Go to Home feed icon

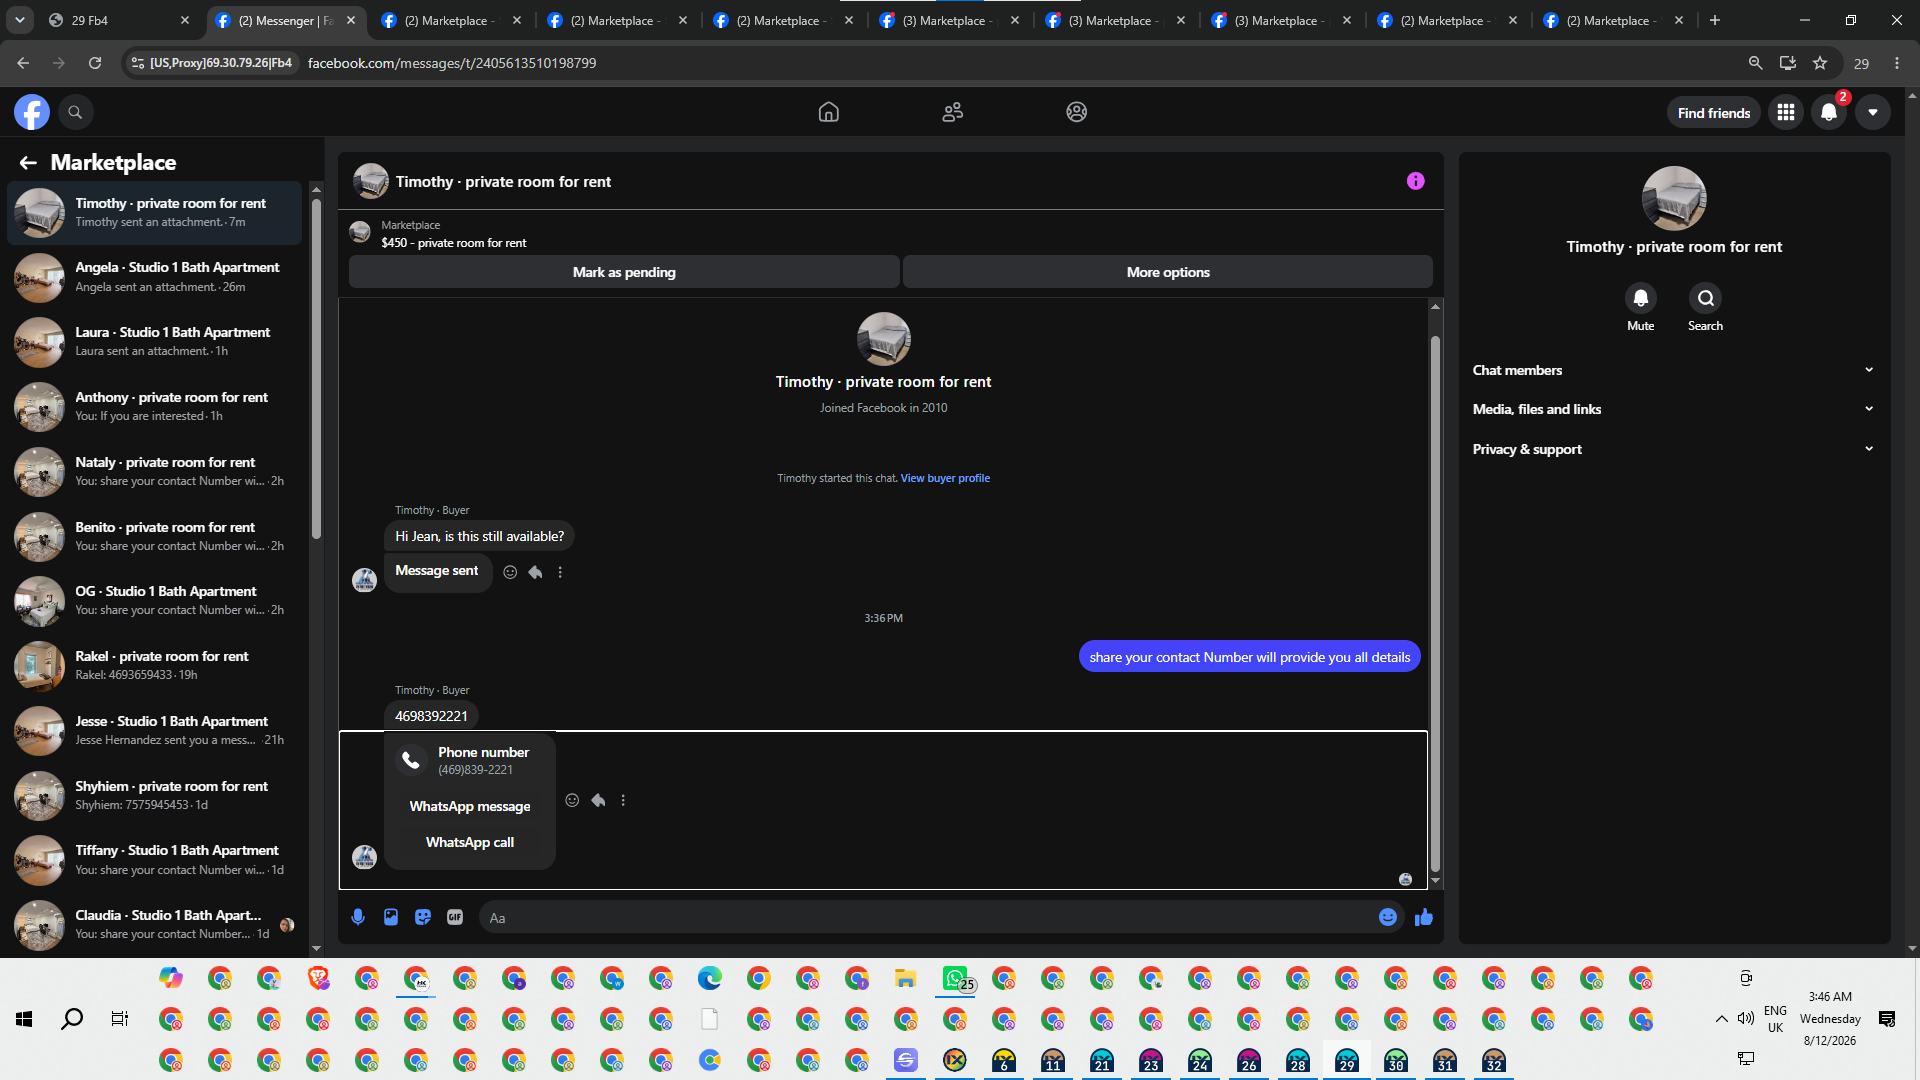click(x=829, y=112)
